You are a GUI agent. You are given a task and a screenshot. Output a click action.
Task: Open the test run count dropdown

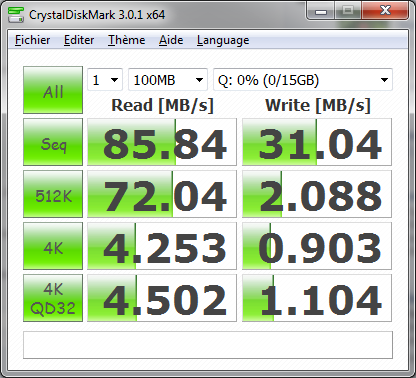tap(105, 80)
